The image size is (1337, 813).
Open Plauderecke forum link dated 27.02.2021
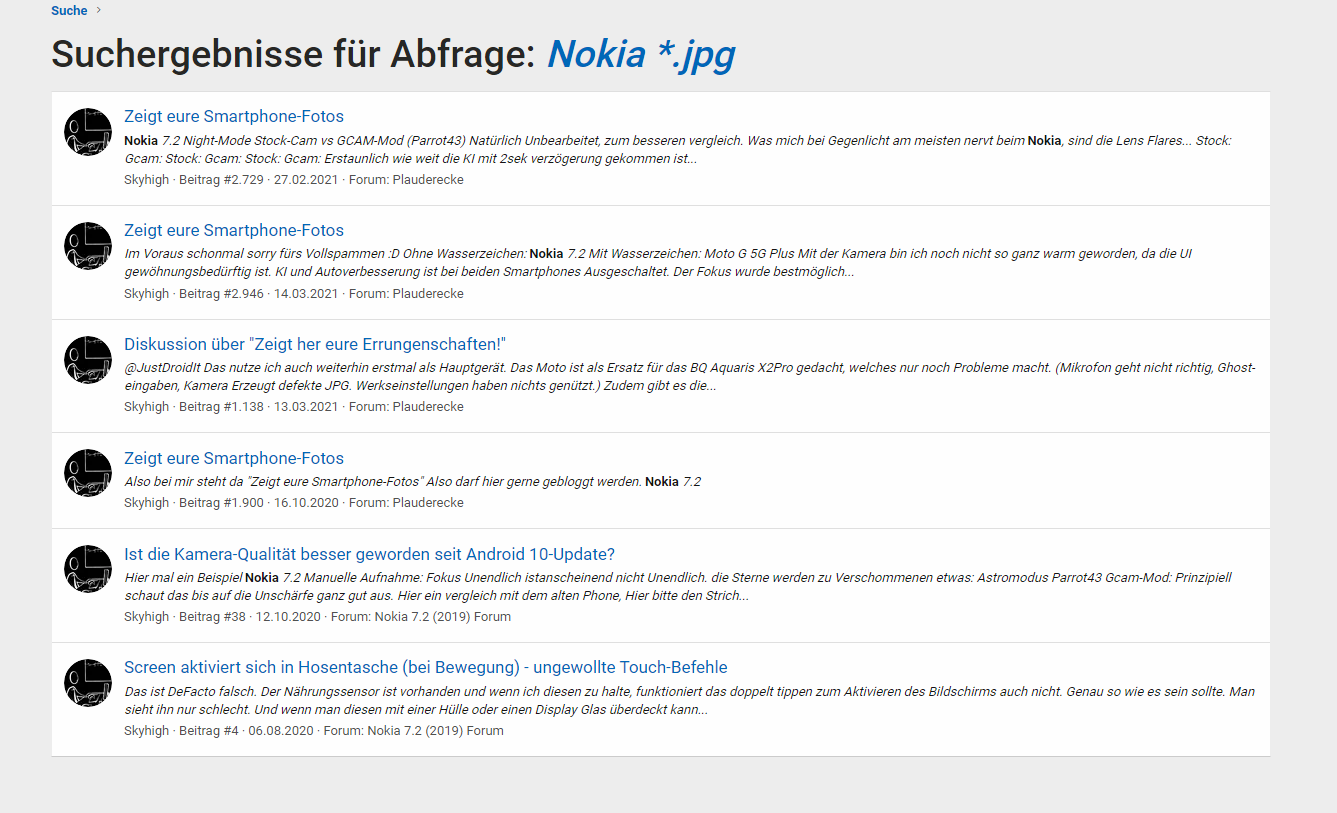(428, 180)
